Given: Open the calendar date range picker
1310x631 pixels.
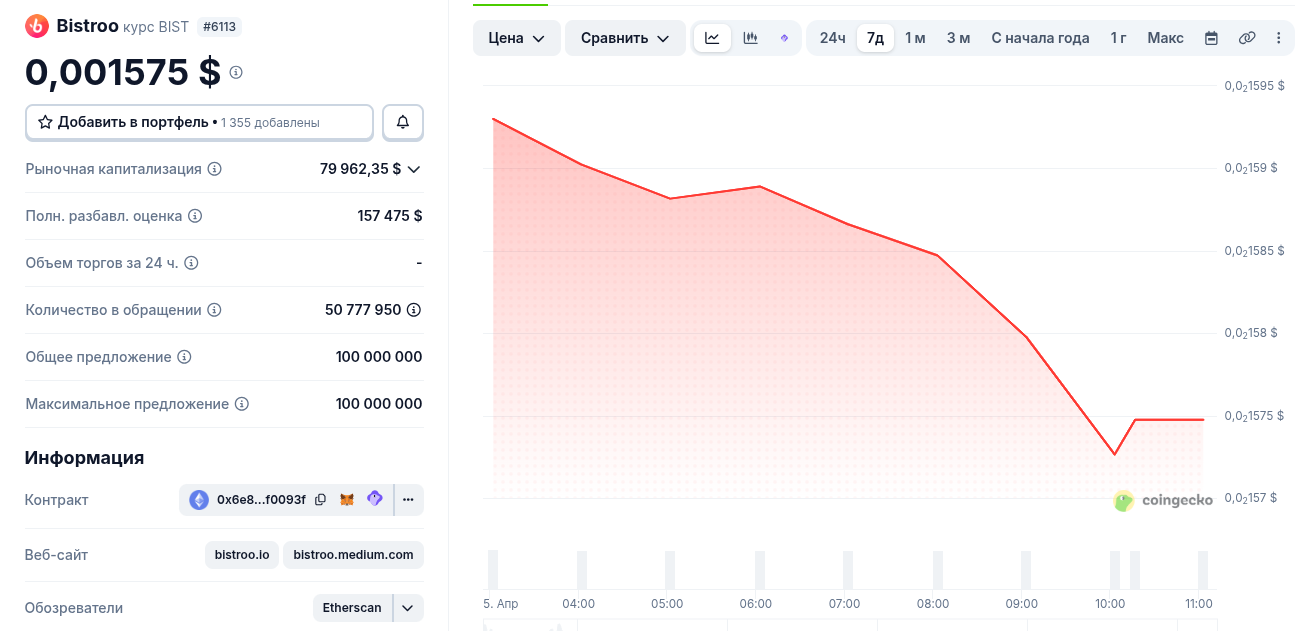Looking at the screenshot, I should 1211,38.
